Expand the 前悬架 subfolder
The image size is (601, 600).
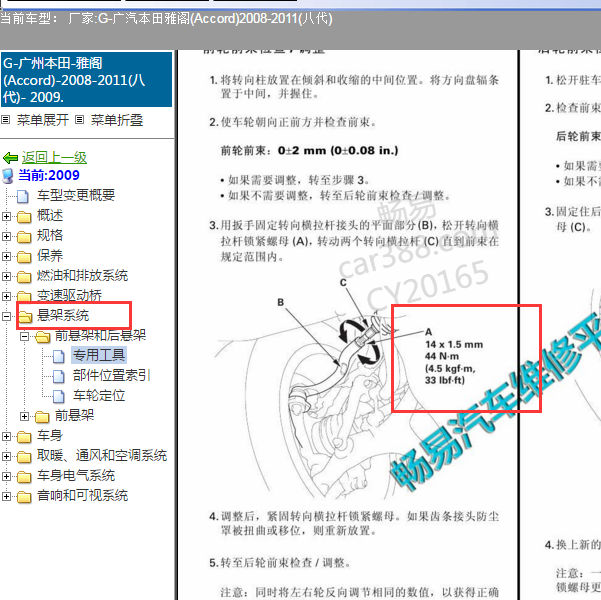click(25, 416)
